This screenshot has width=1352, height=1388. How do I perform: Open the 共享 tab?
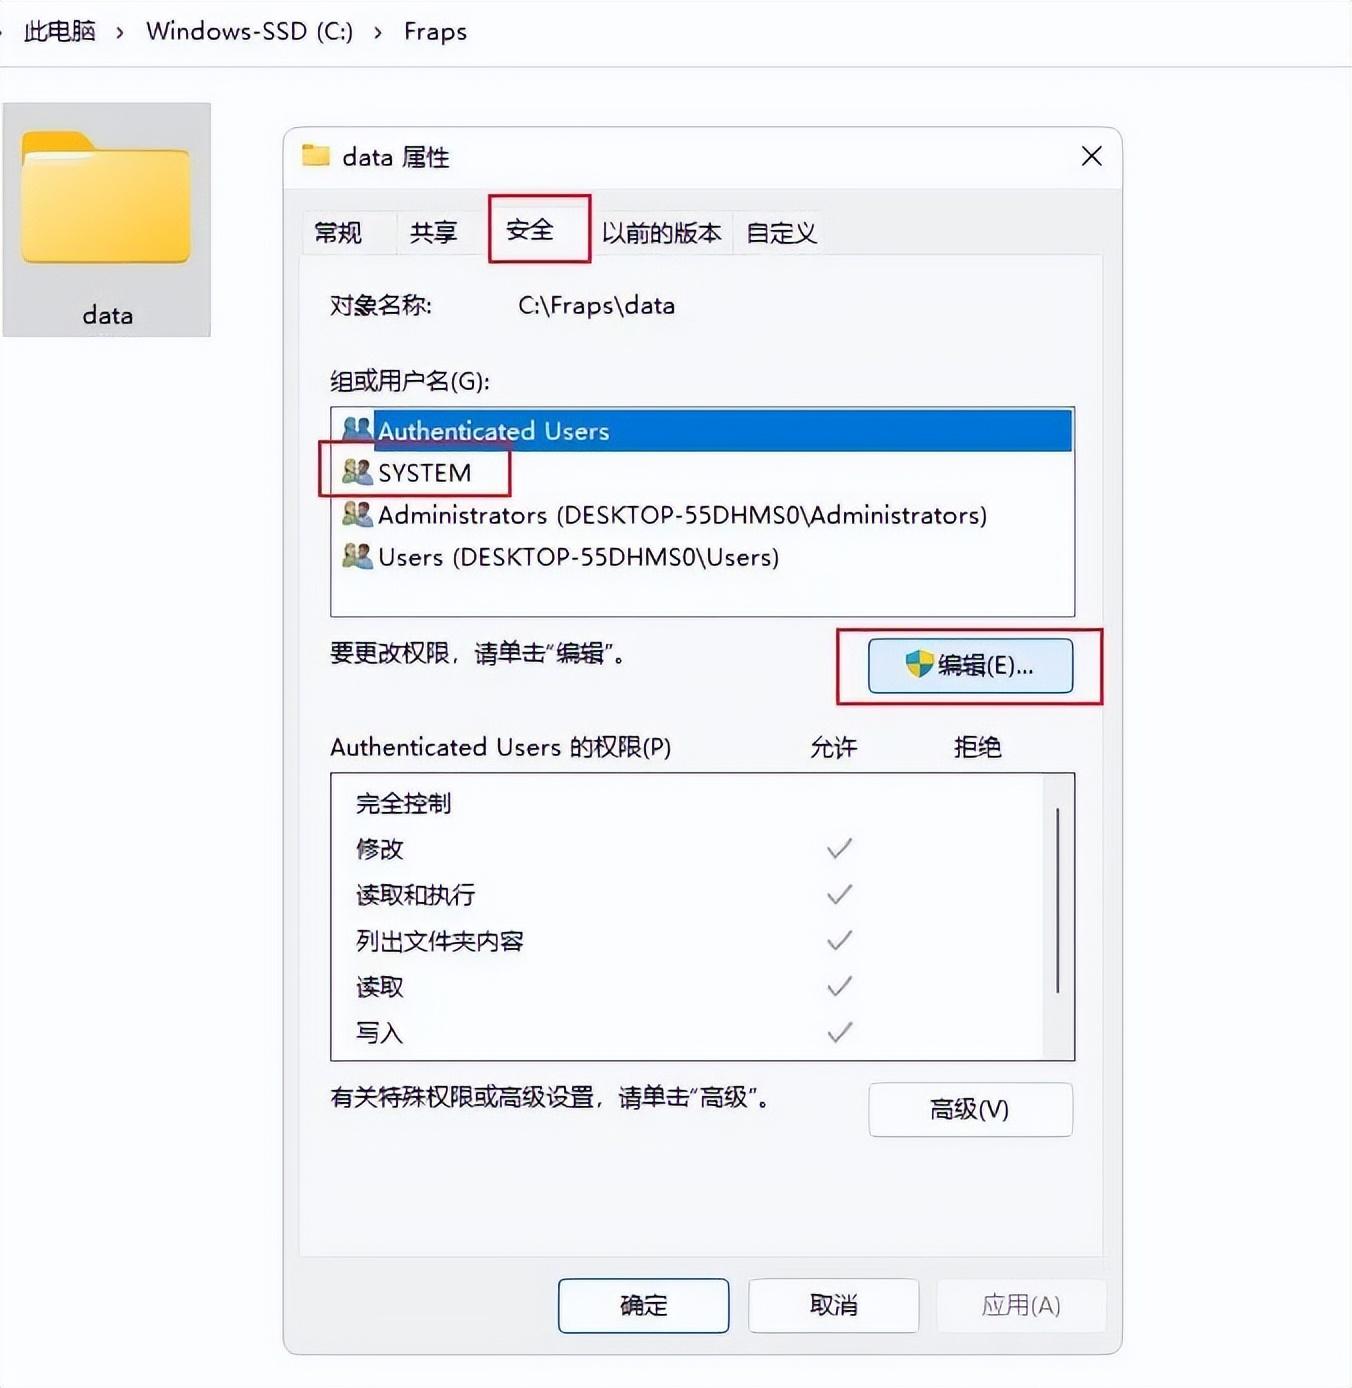433,233
